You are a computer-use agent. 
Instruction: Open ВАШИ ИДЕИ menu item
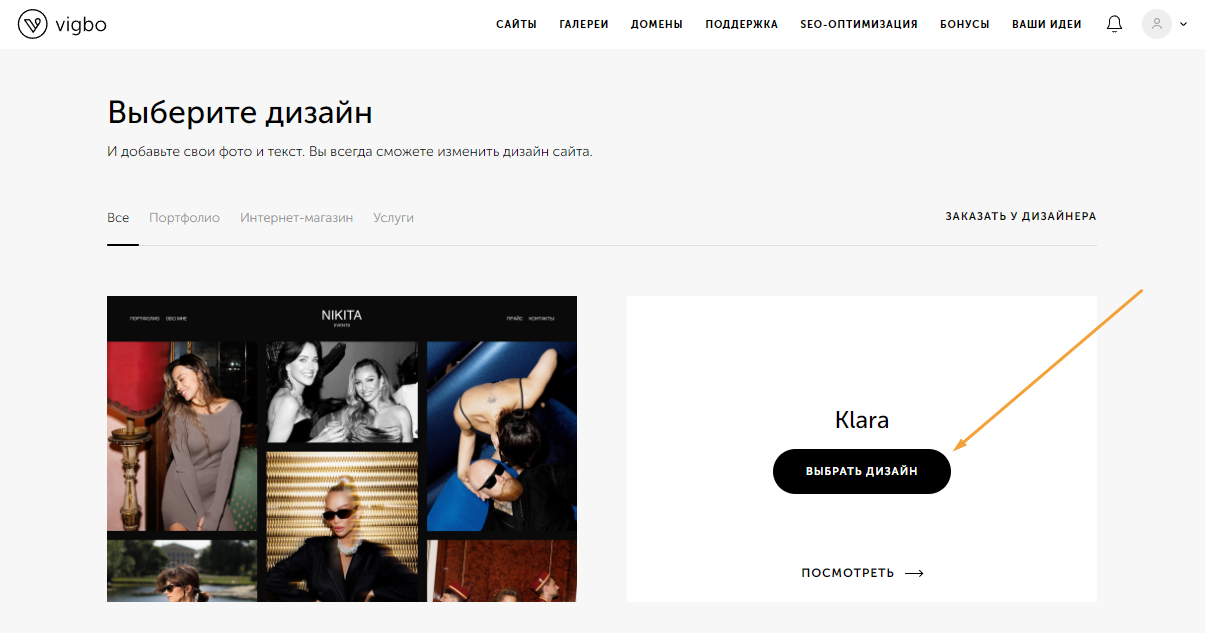pos(1047,24)
